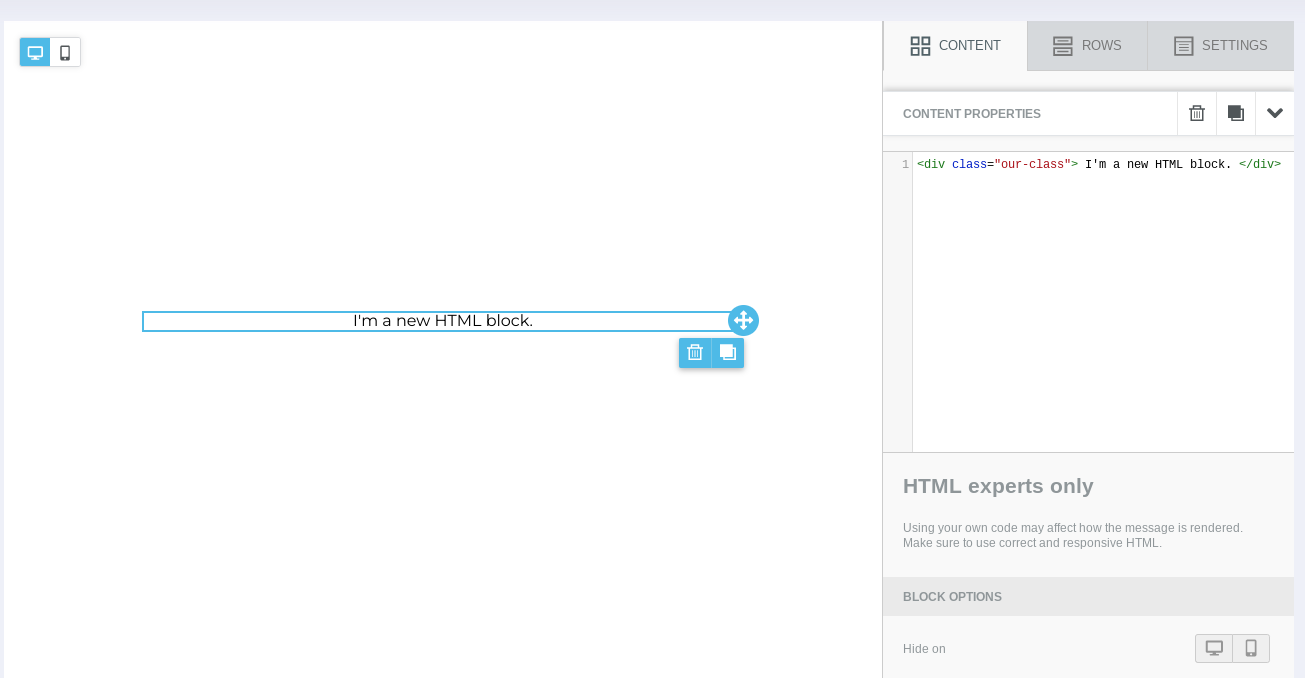
Task: Duplicate block using canvas copy icon
Action: [x=728, y=352]
